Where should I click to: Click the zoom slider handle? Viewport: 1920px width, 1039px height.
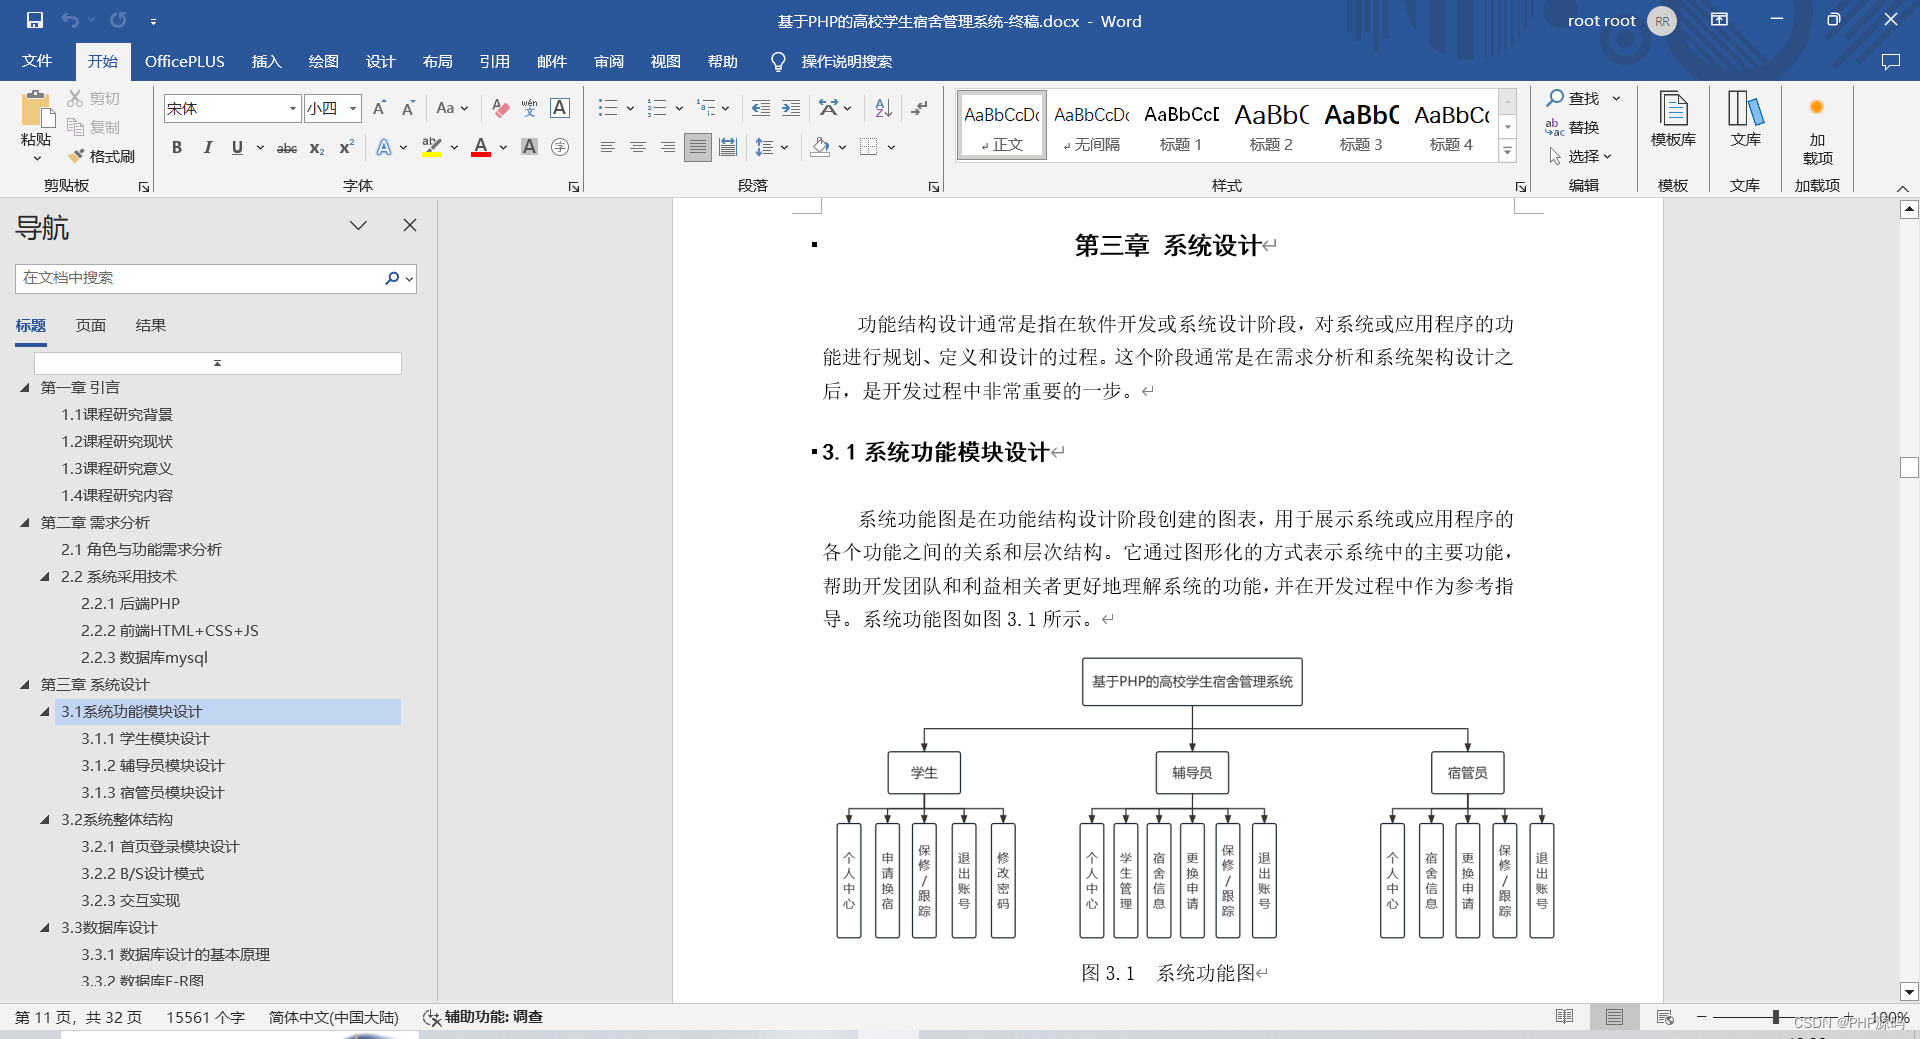1776,1017
